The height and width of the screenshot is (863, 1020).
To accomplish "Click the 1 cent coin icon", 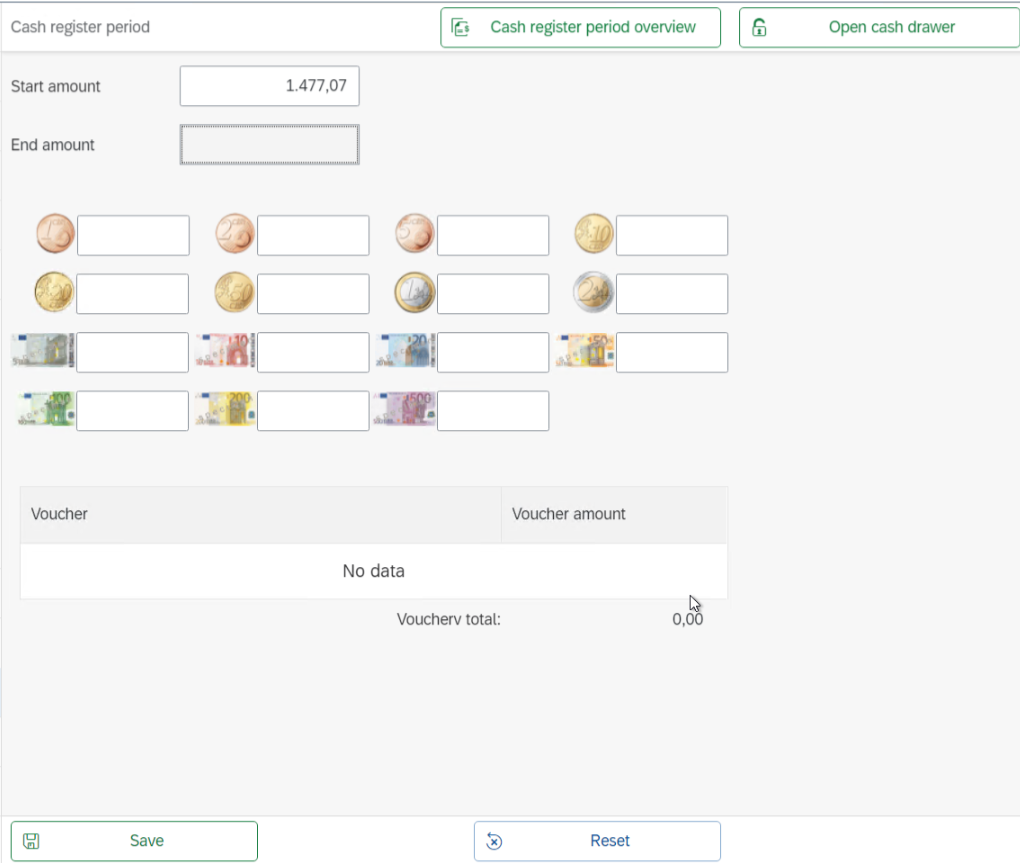I will pos(55,235).
